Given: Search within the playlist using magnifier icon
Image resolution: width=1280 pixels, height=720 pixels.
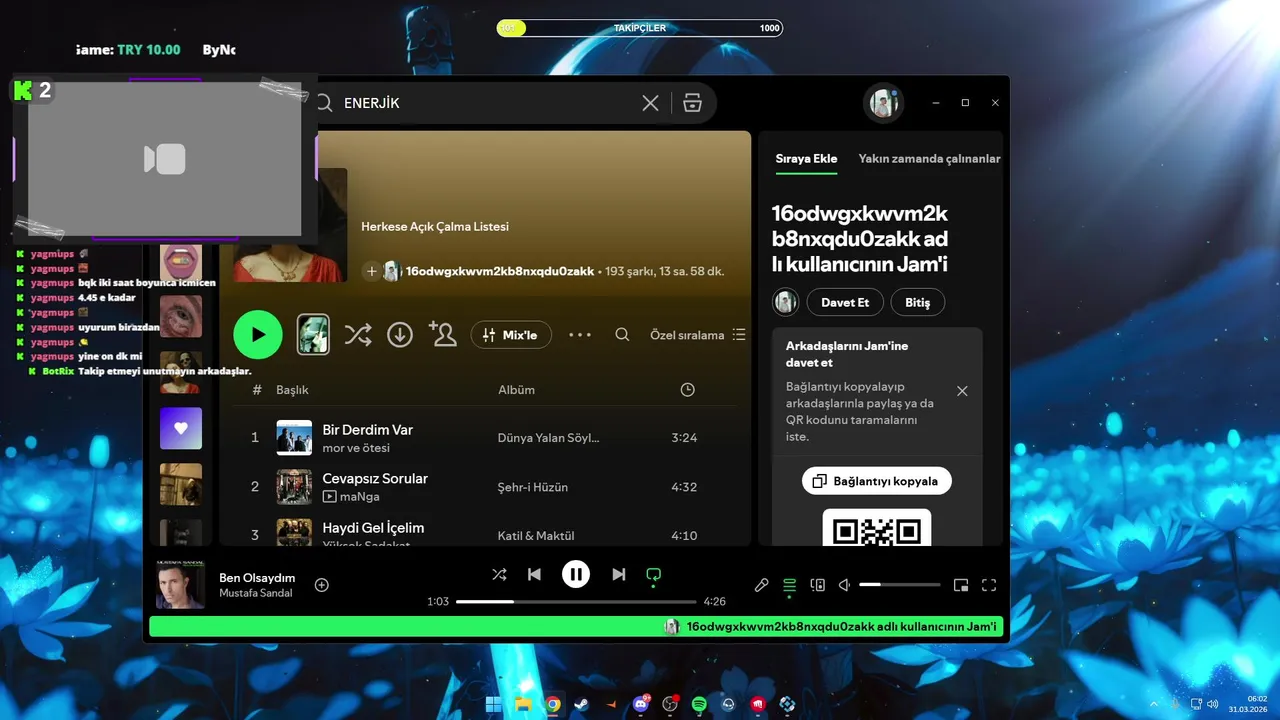Looking at the screenshot, I should 622,335.
